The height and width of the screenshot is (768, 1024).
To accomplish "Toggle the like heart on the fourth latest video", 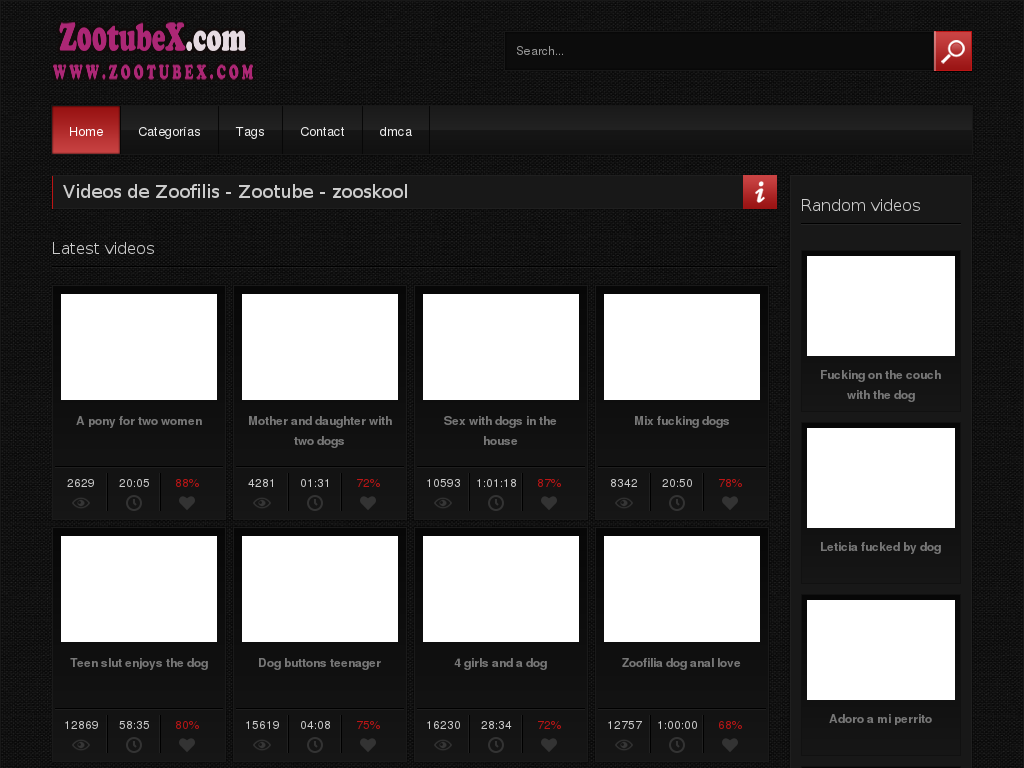I will click(x=730, y=503).
